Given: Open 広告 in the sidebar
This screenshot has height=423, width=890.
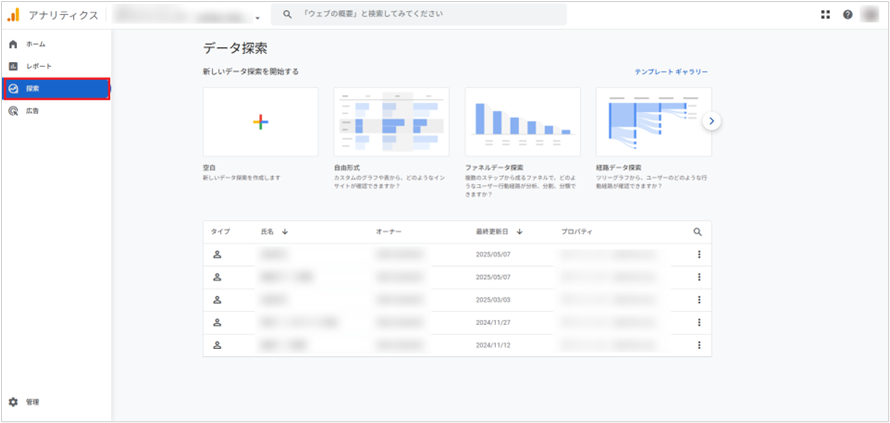Looking at the screenshot, I should click(x=56, y=111).
